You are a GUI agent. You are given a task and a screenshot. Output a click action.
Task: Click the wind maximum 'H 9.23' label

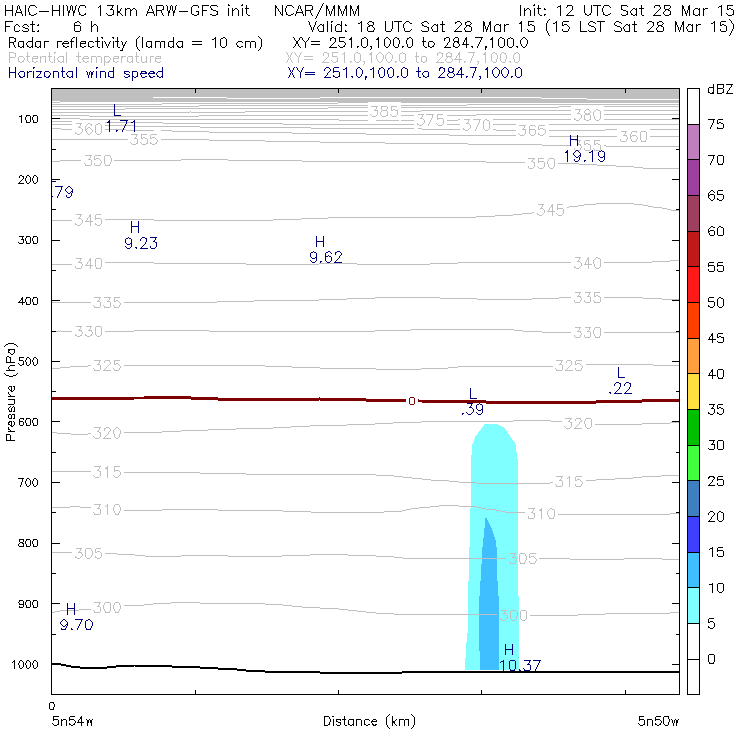coord(141,235)
